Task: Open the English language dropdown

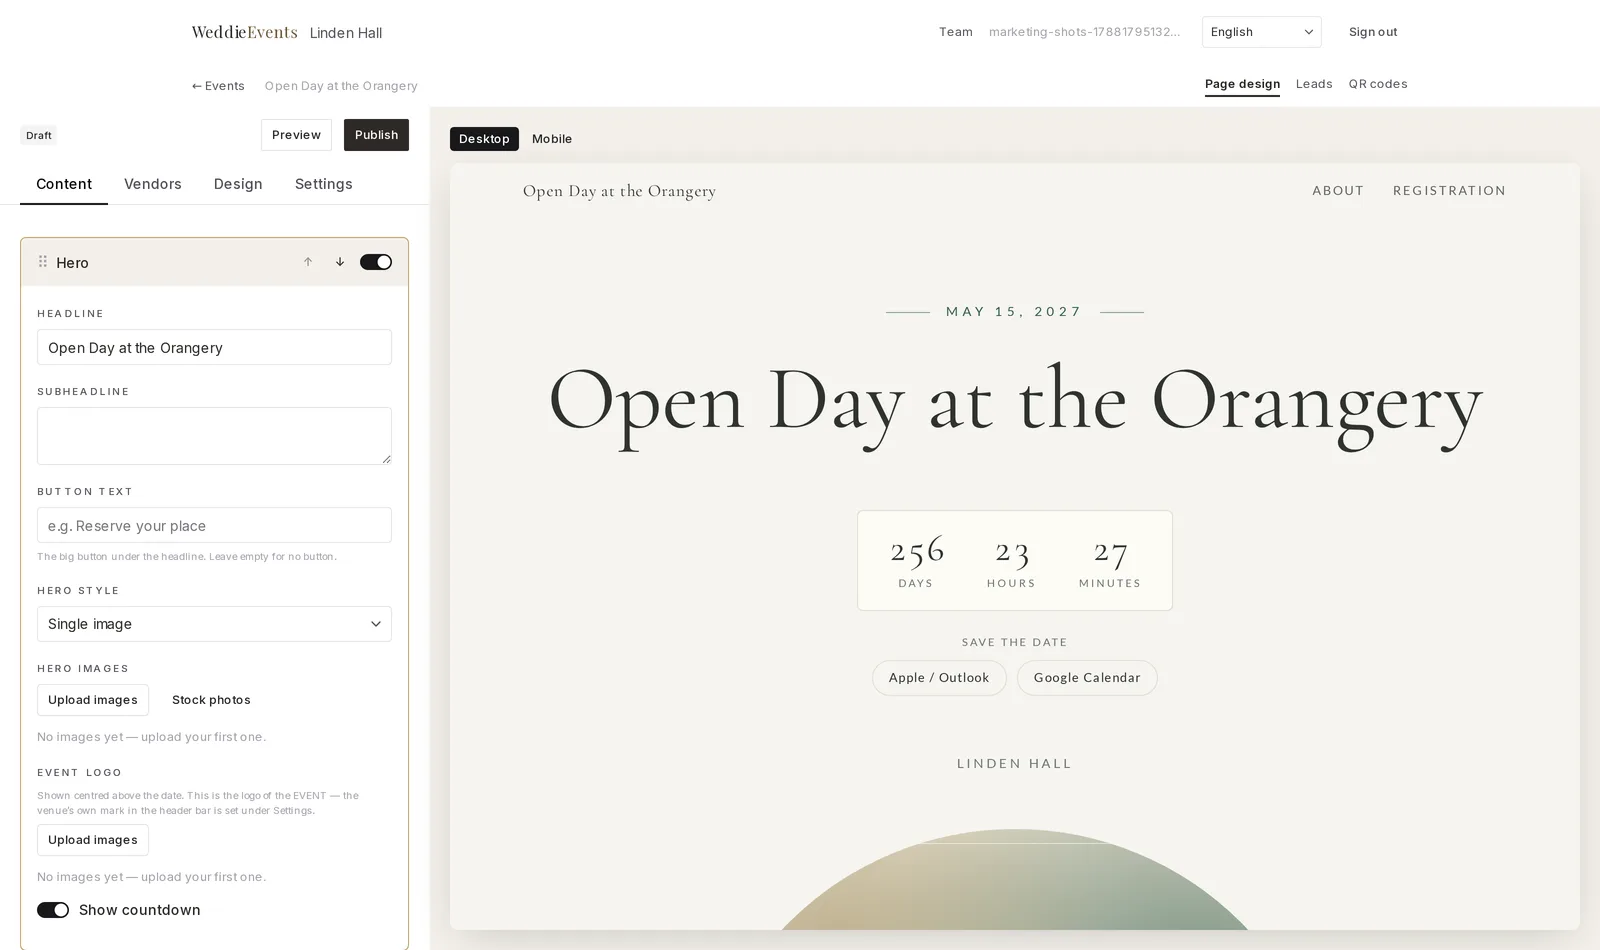Action: (x=1261, y=32)
